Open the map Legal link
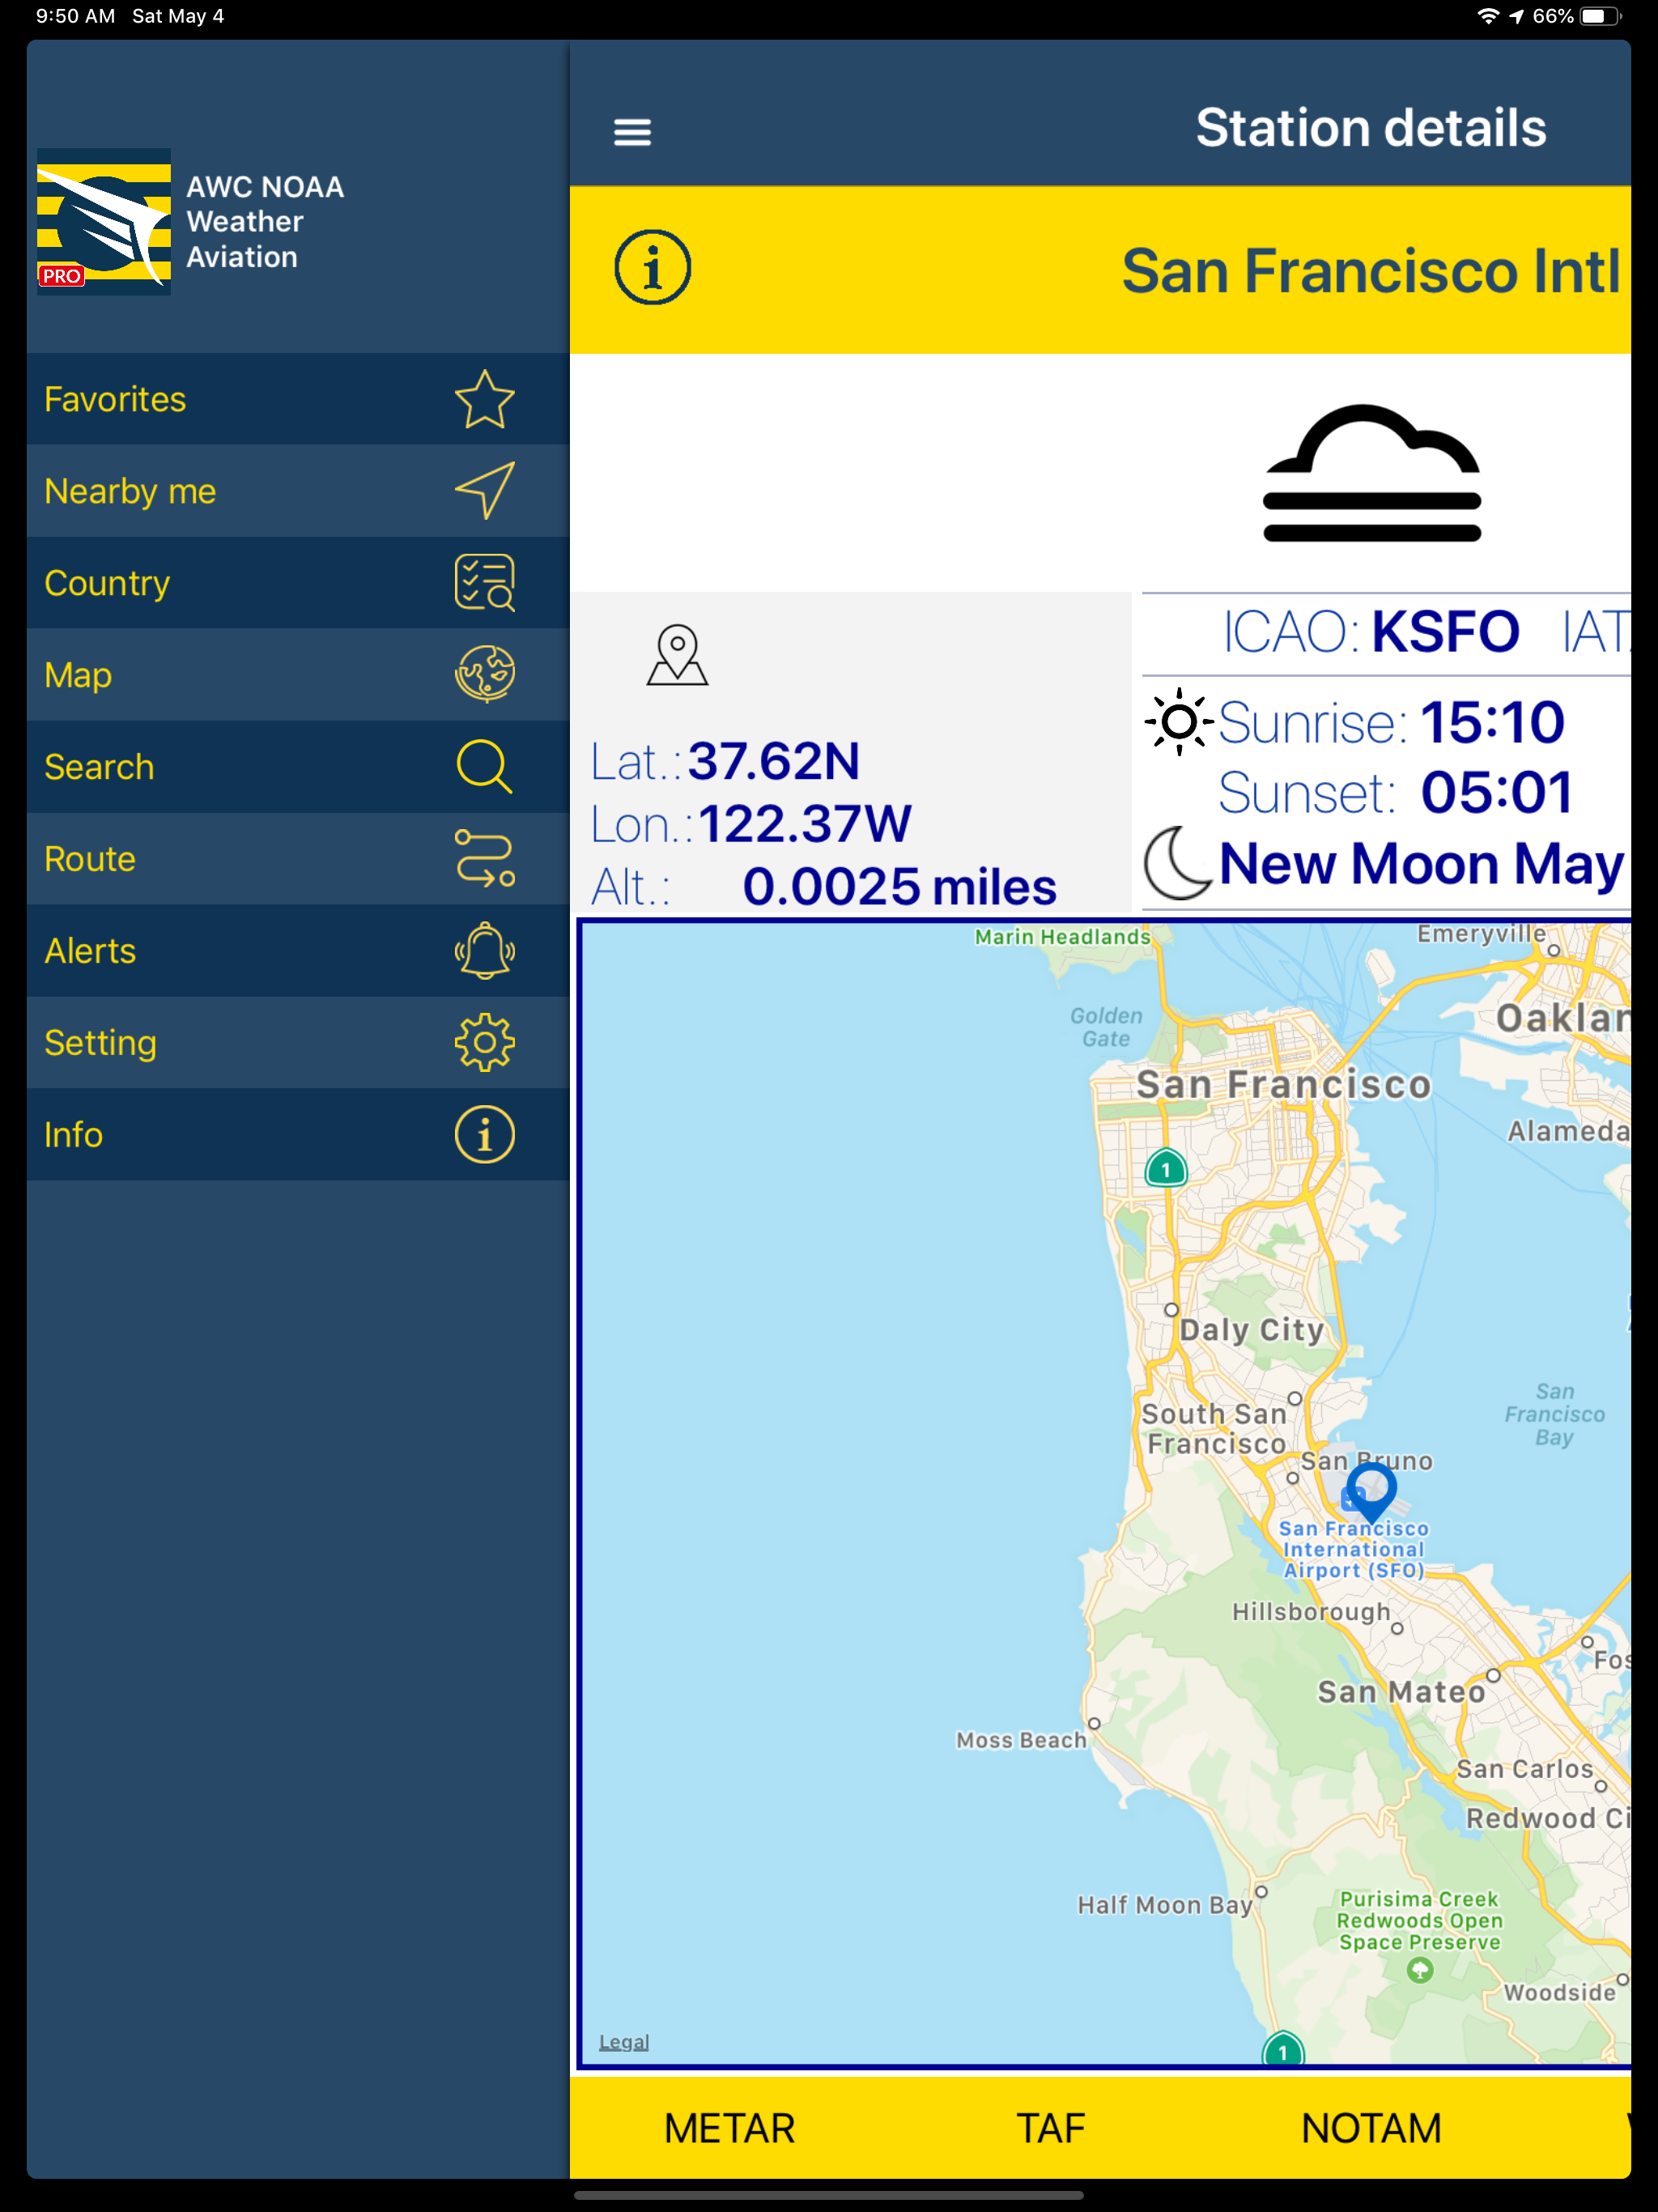The height and width of the screenshot is (2212, 1658). point(624,2041)
